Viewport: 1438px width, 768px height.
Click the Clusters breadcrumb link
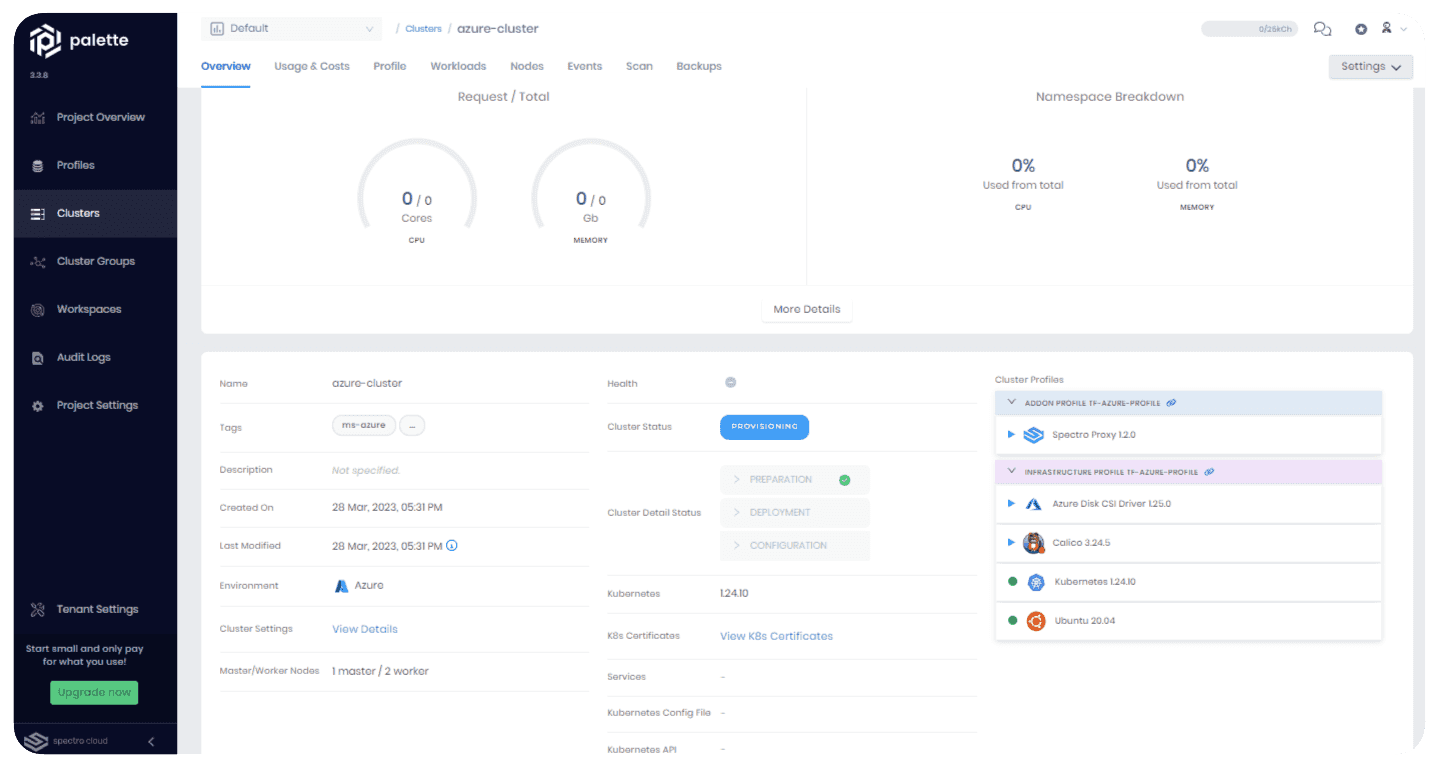point(423,29)
